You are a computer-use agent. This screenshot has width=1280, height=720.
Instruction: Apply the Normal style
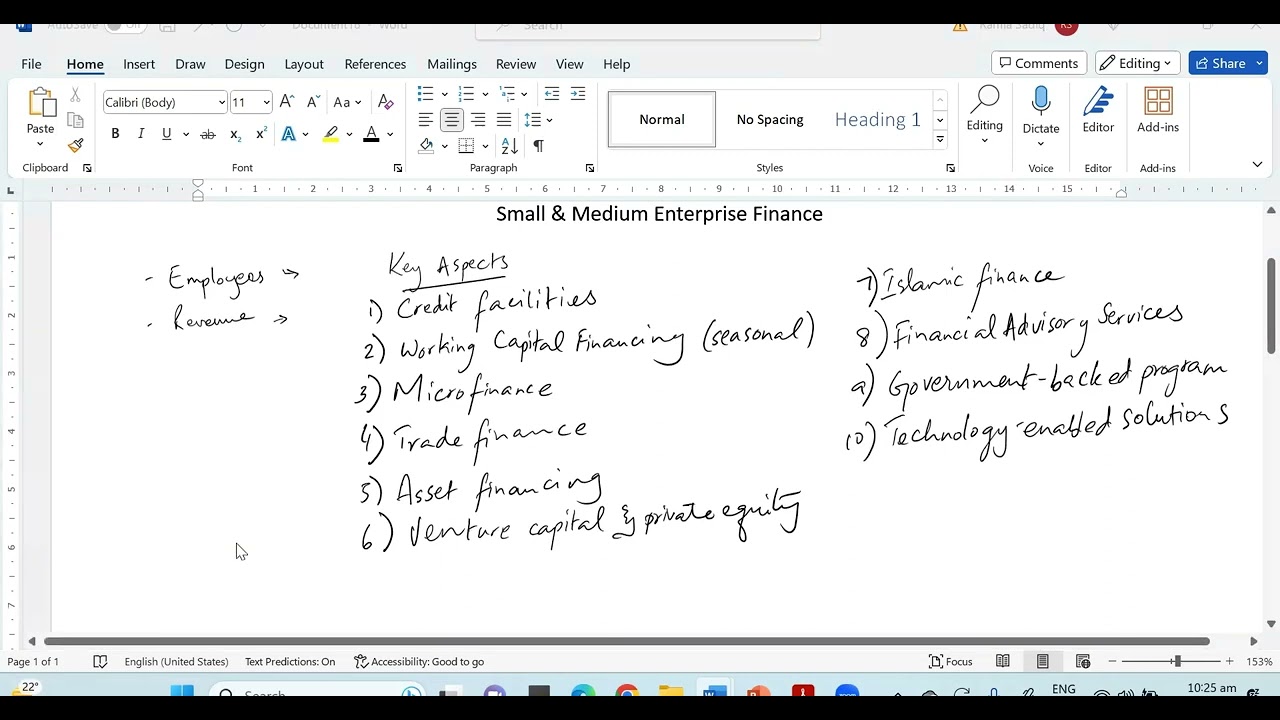pos(662,119)
